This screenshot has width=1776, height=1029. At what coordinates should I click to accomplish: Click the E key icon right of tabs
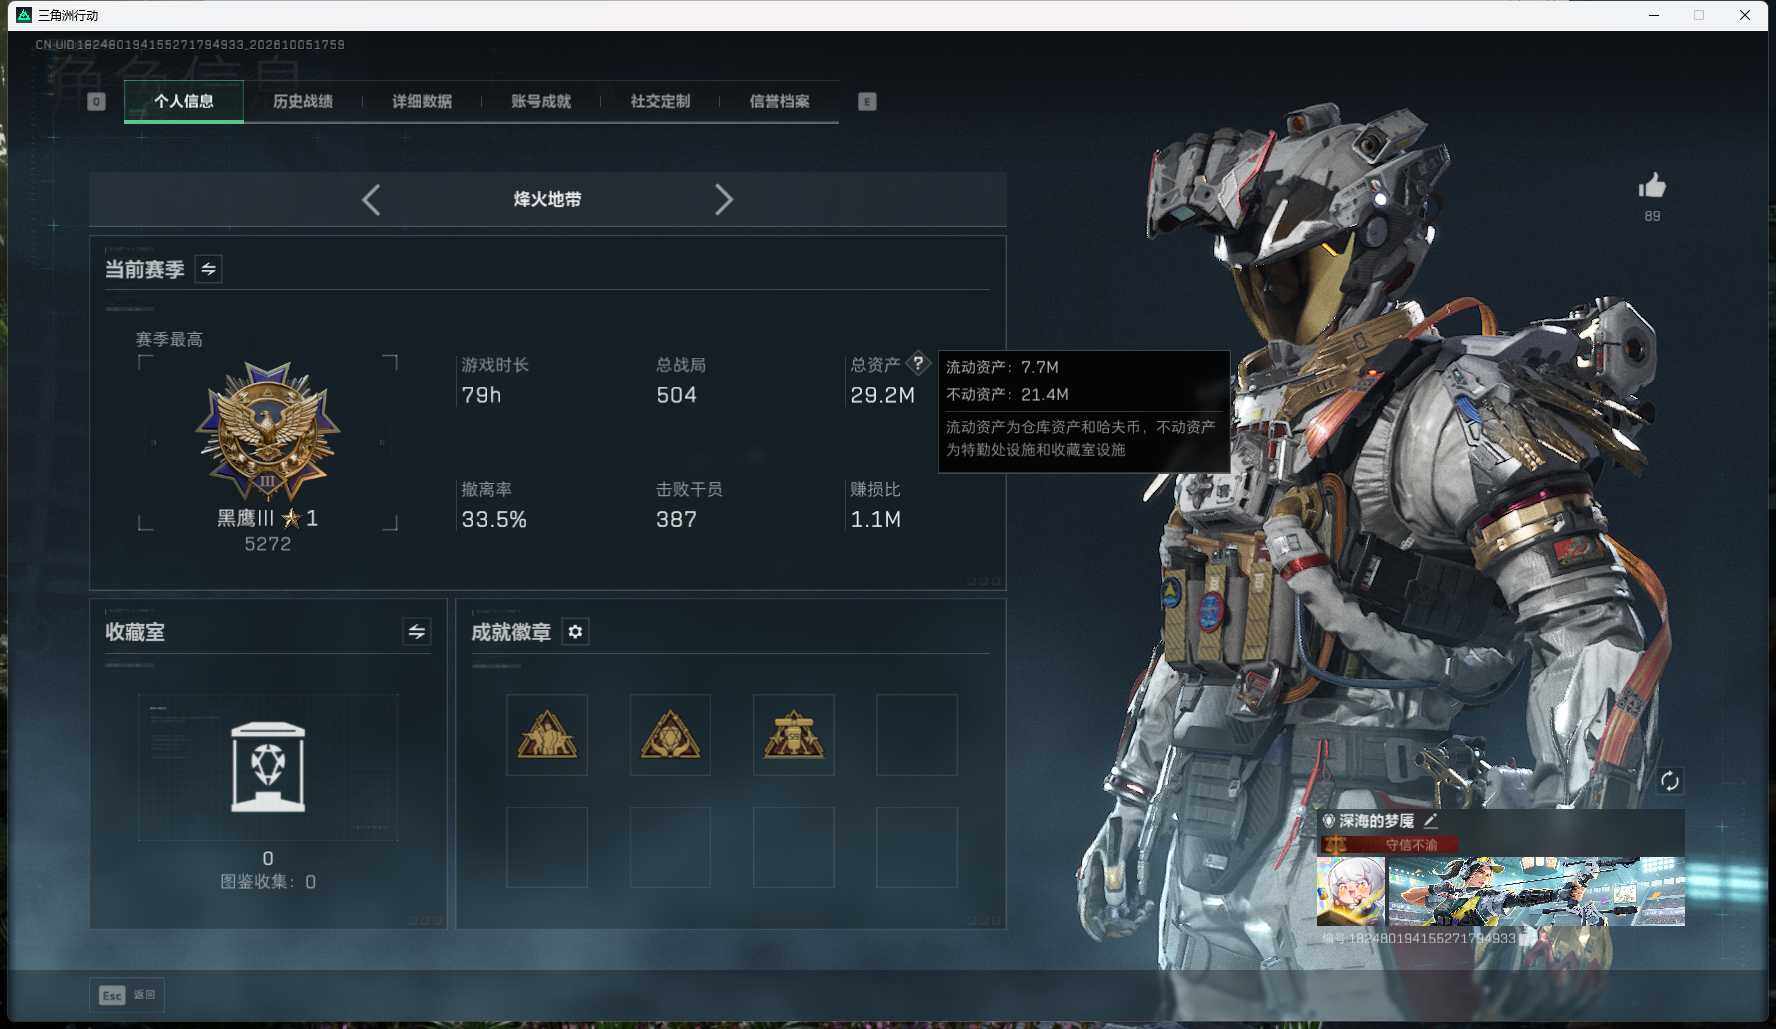(x=867, y=102)
